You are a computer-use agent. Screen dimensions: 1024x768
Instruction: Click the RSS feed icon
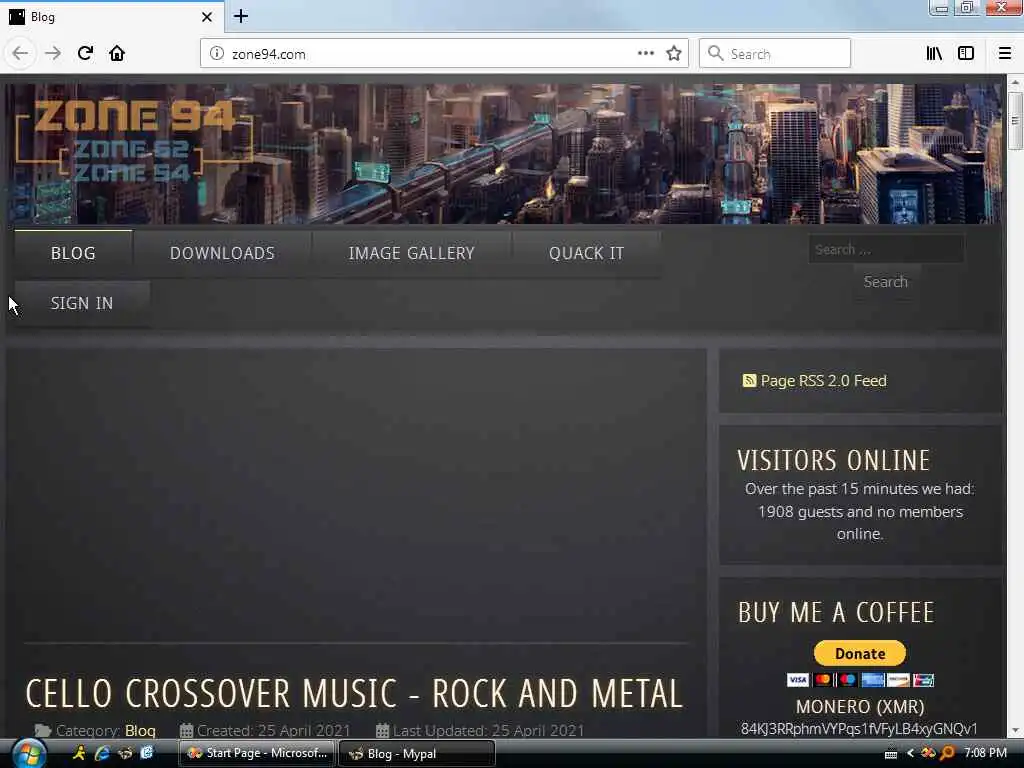pos(749,380)
